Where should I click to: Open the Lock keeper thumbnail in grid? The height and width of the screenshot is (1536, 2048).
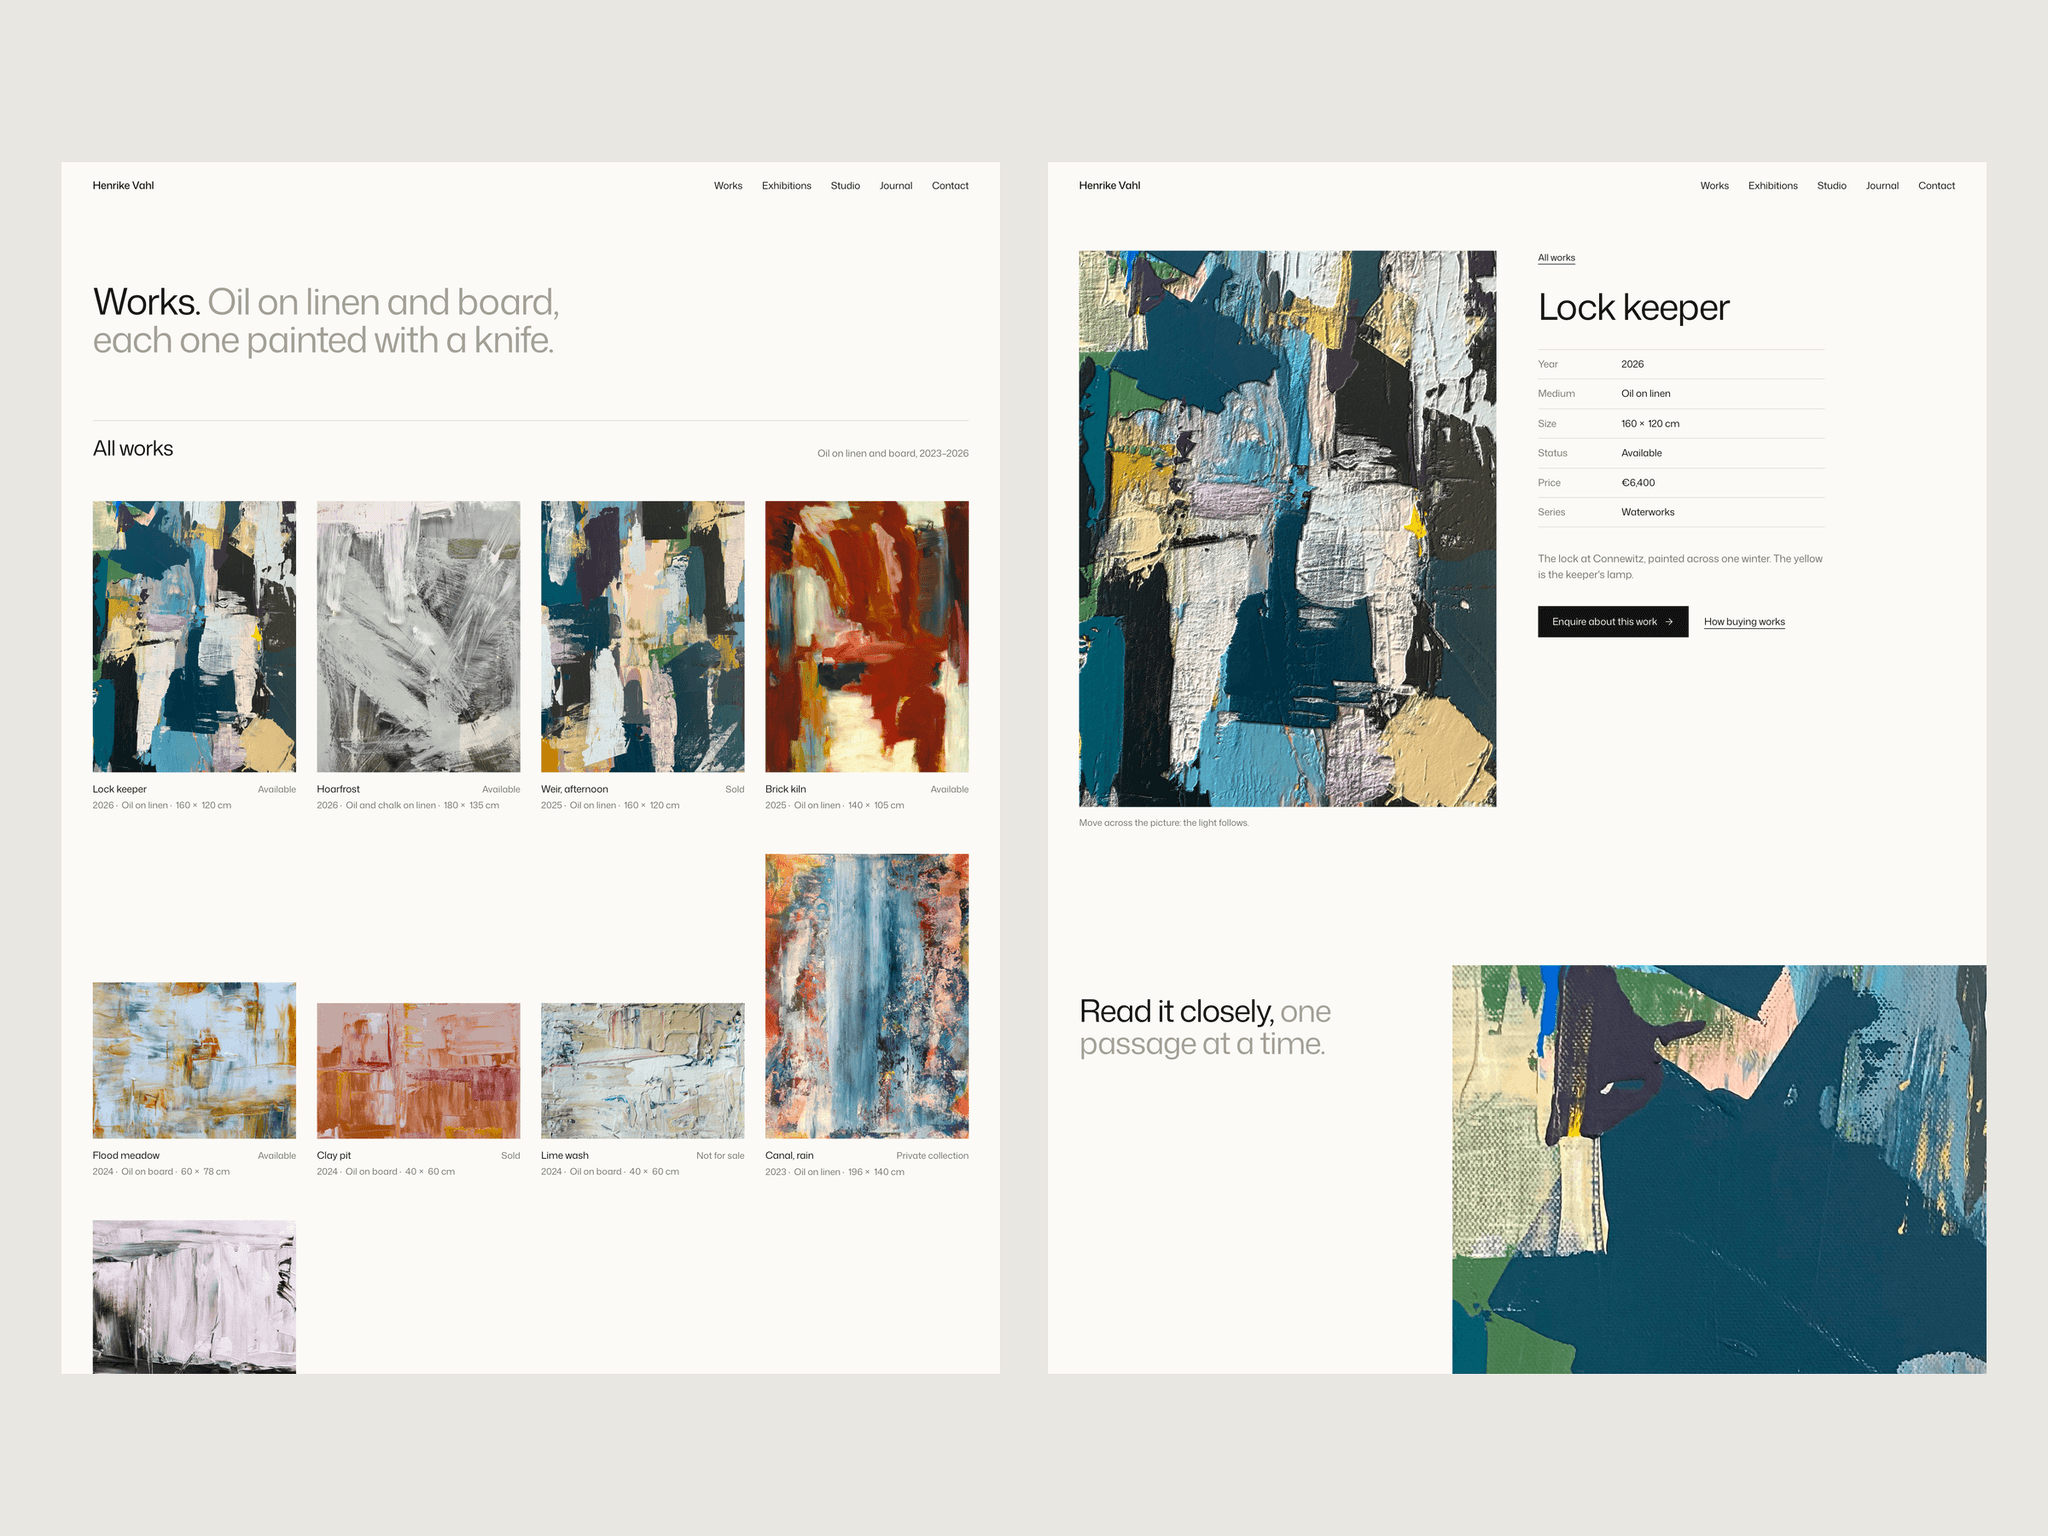pyautogui.click(x=194, y=636)
